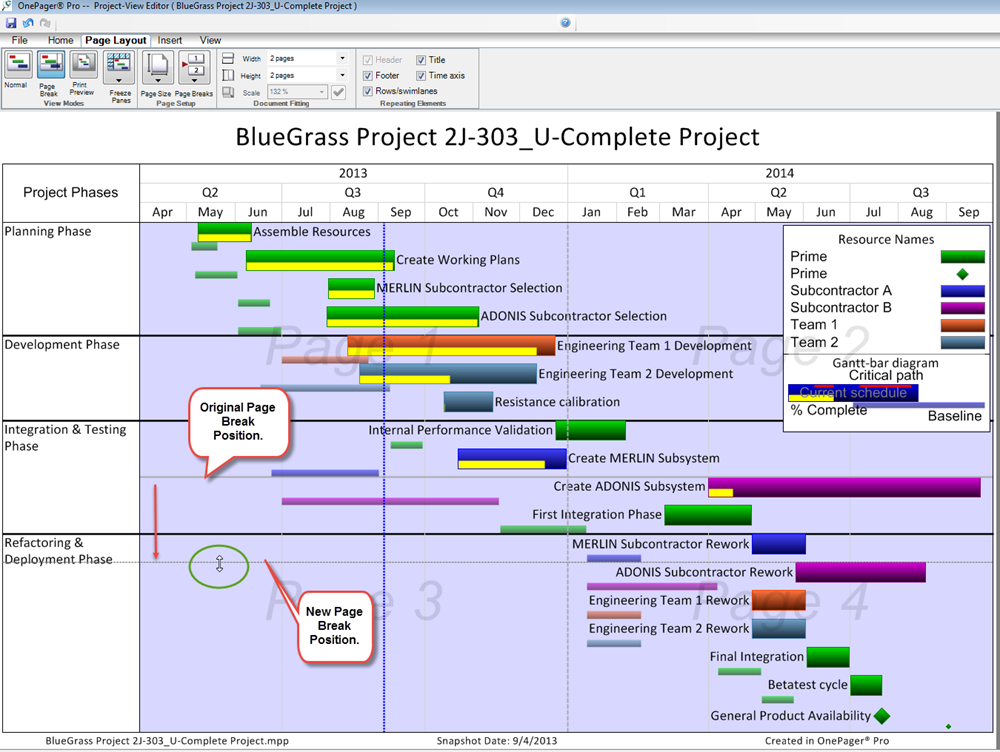1000x752 pixels.
Task: Open the View tab
Action: pyautogui.click(x=210, y=40)
